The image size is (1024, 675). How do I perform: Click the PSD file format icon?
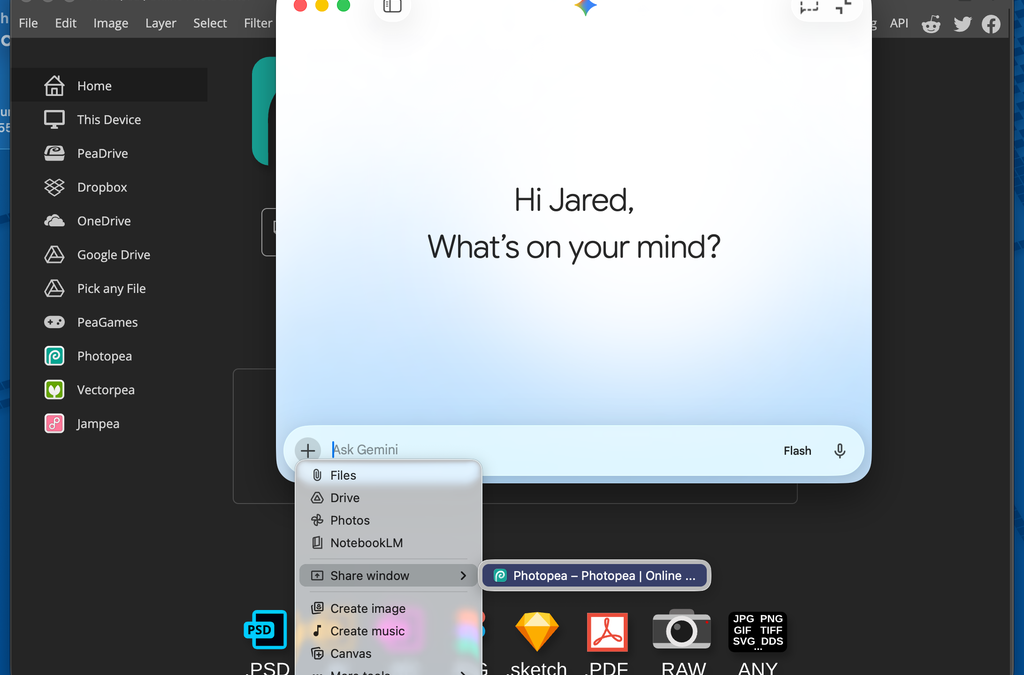(266, 629)
